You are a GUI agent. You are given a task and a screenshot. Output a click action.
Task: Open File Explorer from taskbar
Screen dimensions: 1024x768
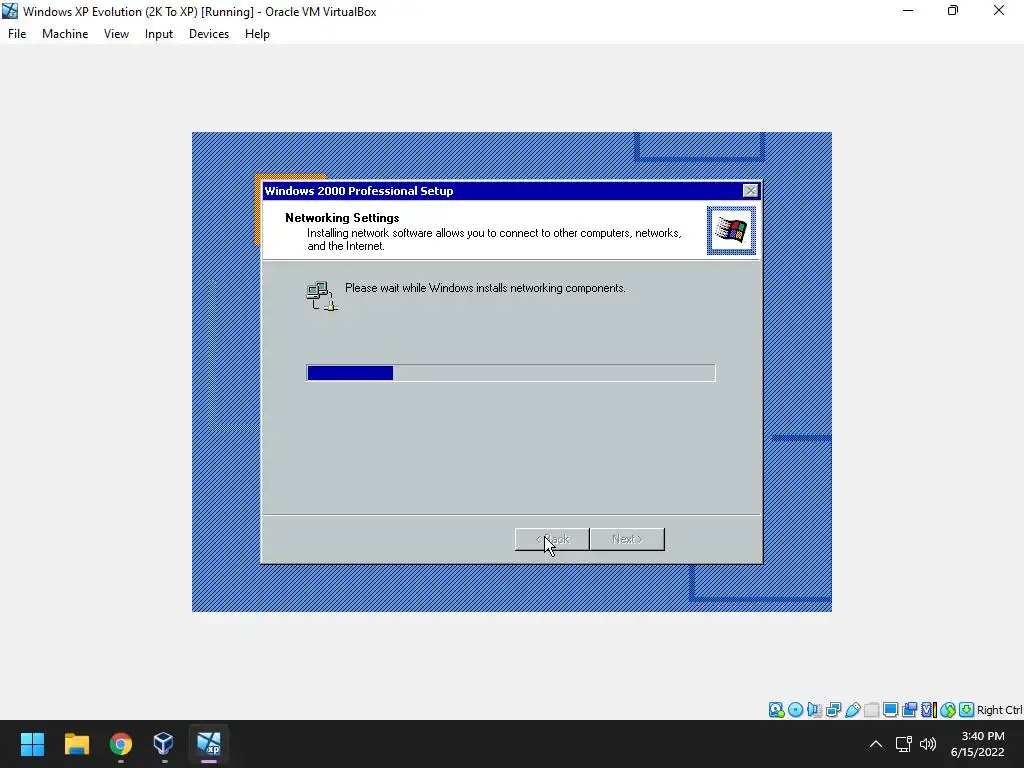(x=76, y=744)
